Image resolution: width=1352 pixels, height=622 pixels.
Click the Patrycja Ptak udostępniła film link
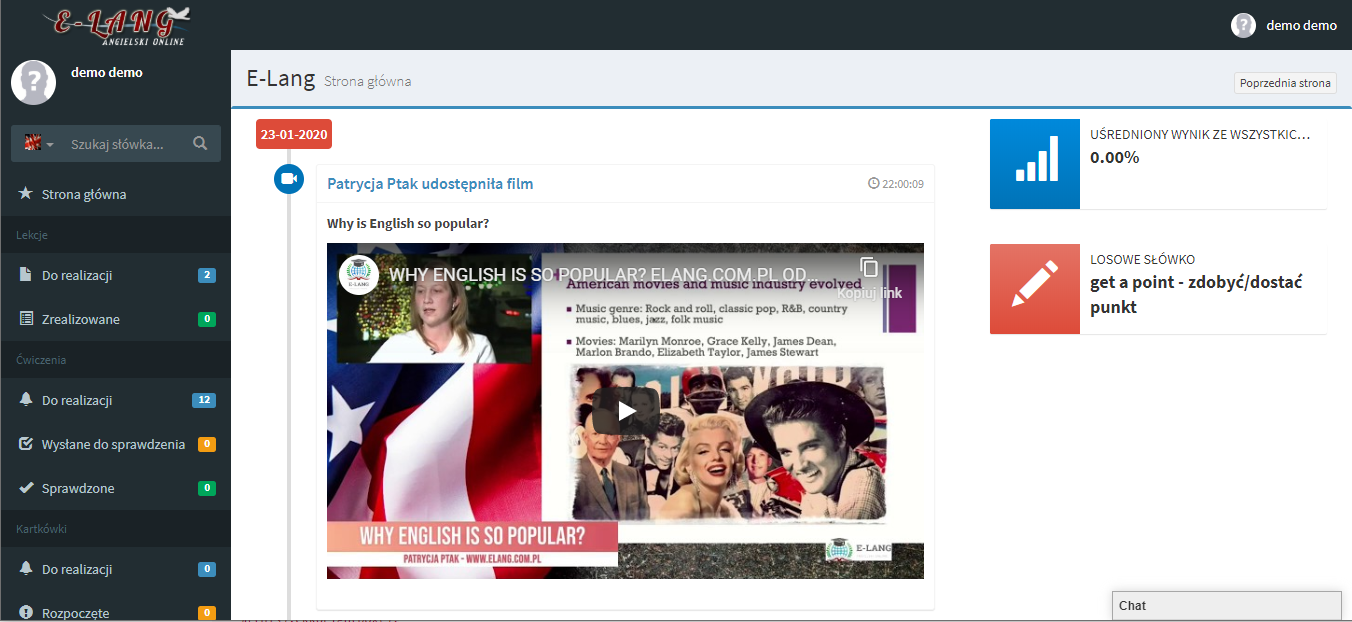coord(430,184)
